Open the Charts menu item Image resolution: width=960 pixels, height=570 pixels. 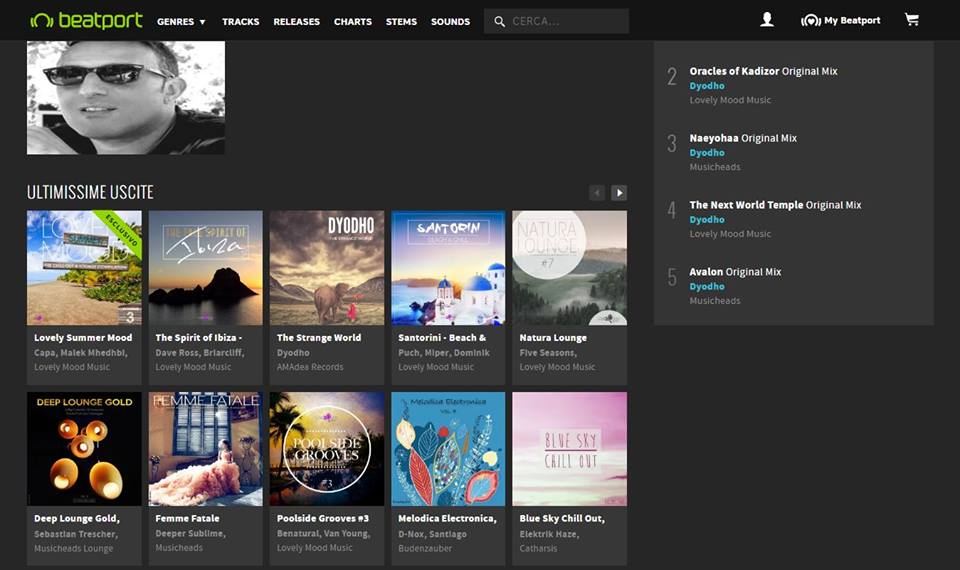point(353,21)
